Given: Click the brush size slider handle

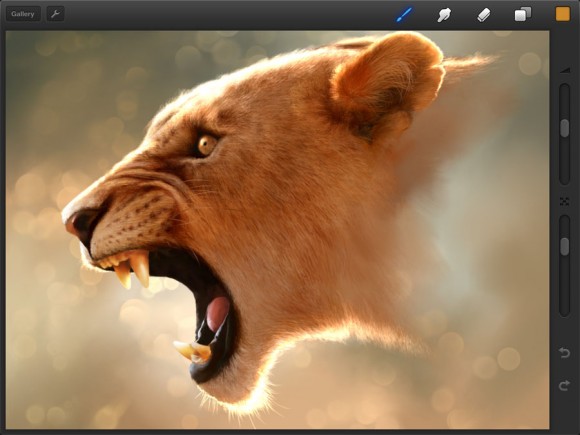Looking at the screenshot, I should pyautogui.click(x=564, y=128).
